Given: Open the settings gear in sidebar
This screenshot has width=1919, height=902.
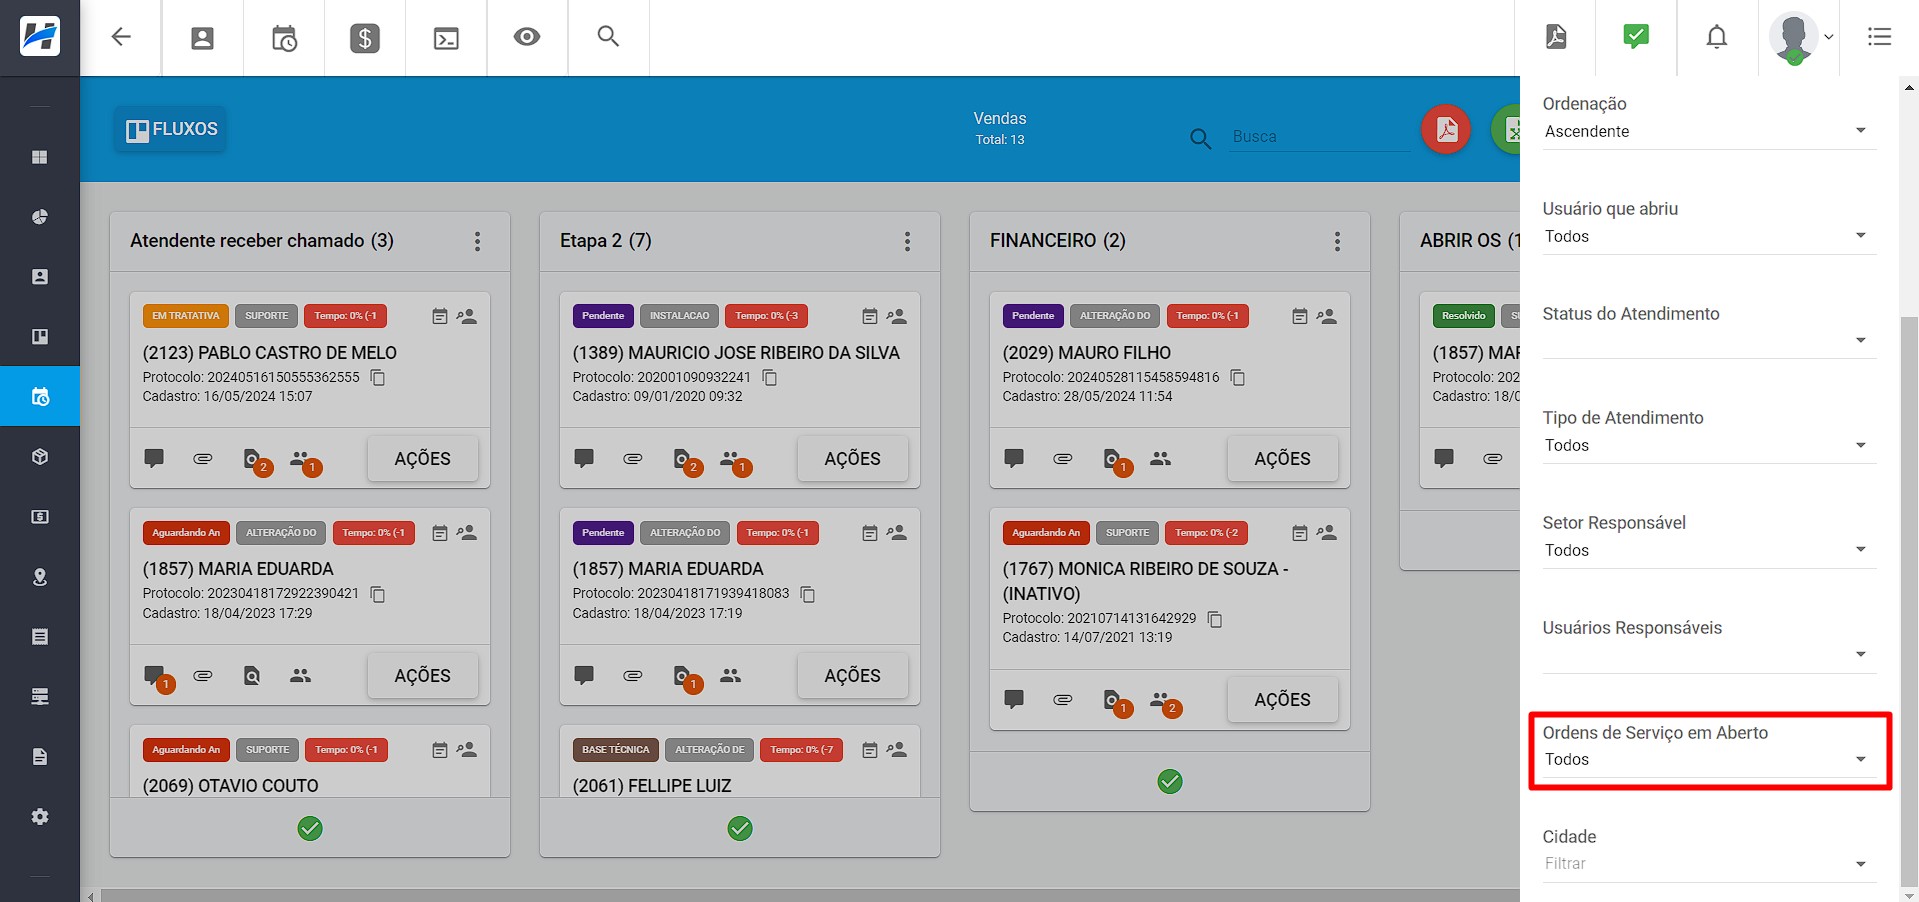Looking at the screenshot, I should pyautogui.click(x=40, y=817).
